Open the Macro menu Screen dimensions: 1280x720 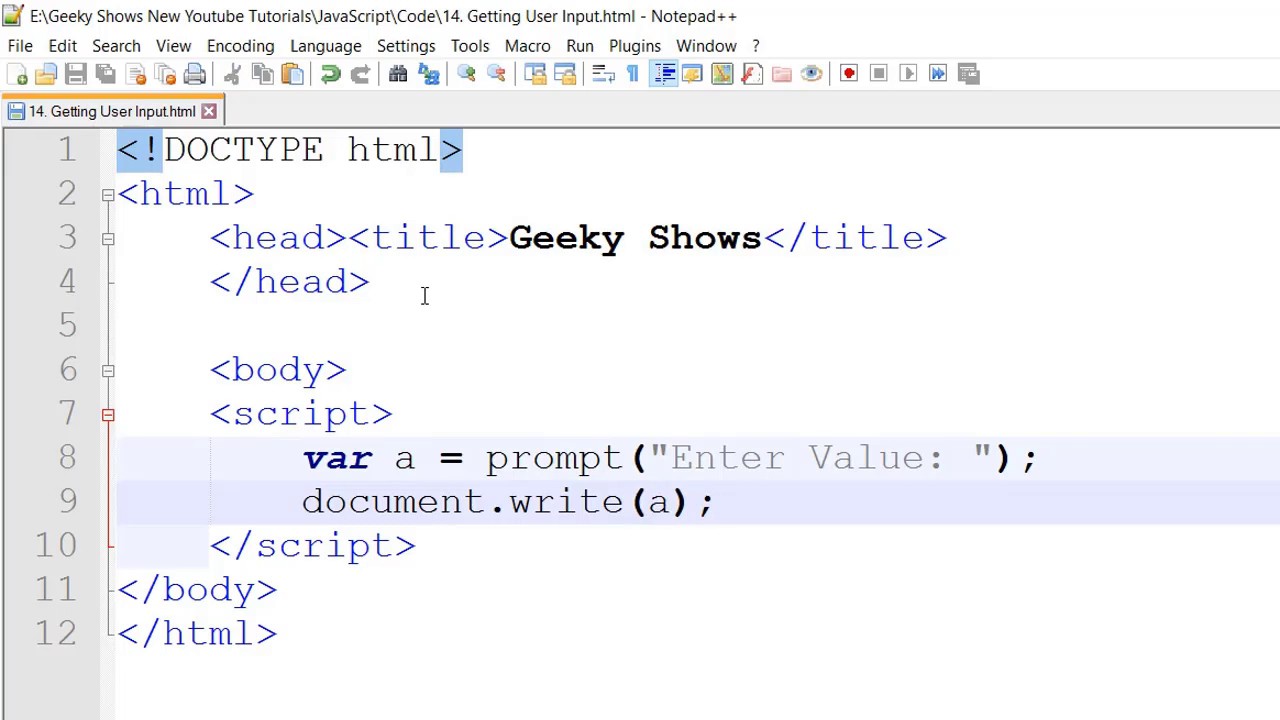coord(527,46)
